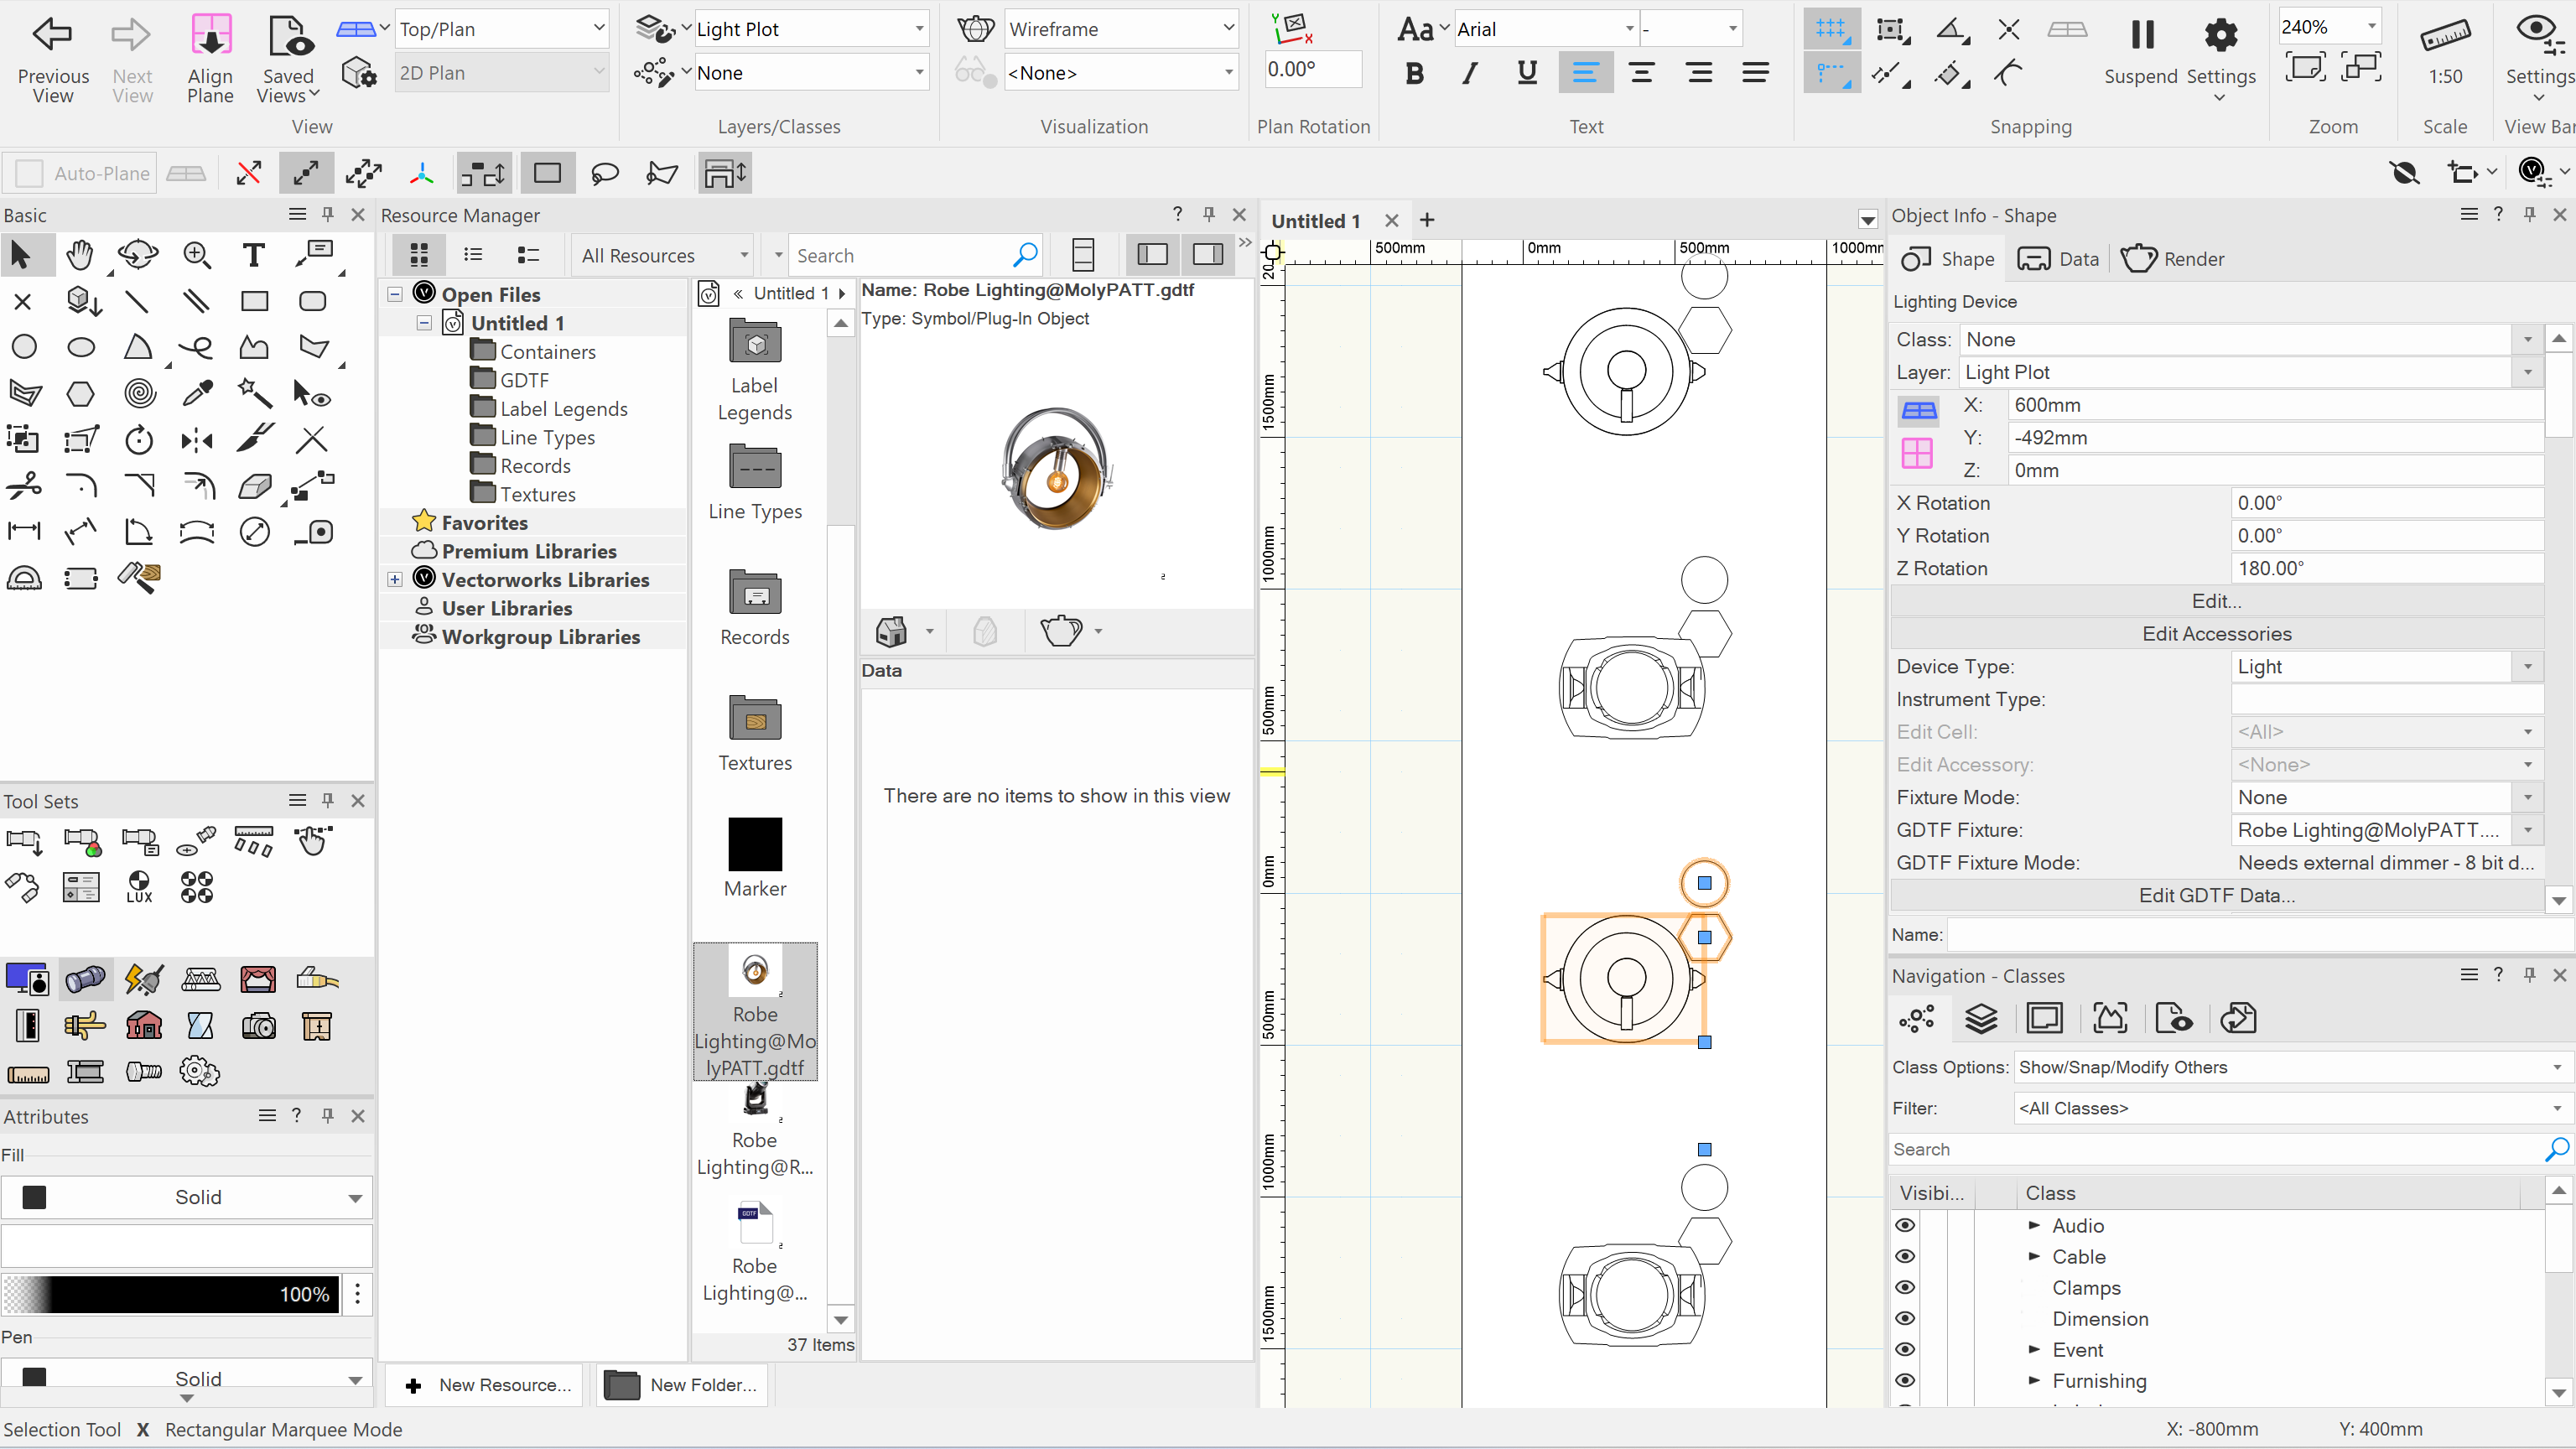Toggle visibility of Event class
The height and width of the screenshot is (1449, 2576).
point(1905,1350)
